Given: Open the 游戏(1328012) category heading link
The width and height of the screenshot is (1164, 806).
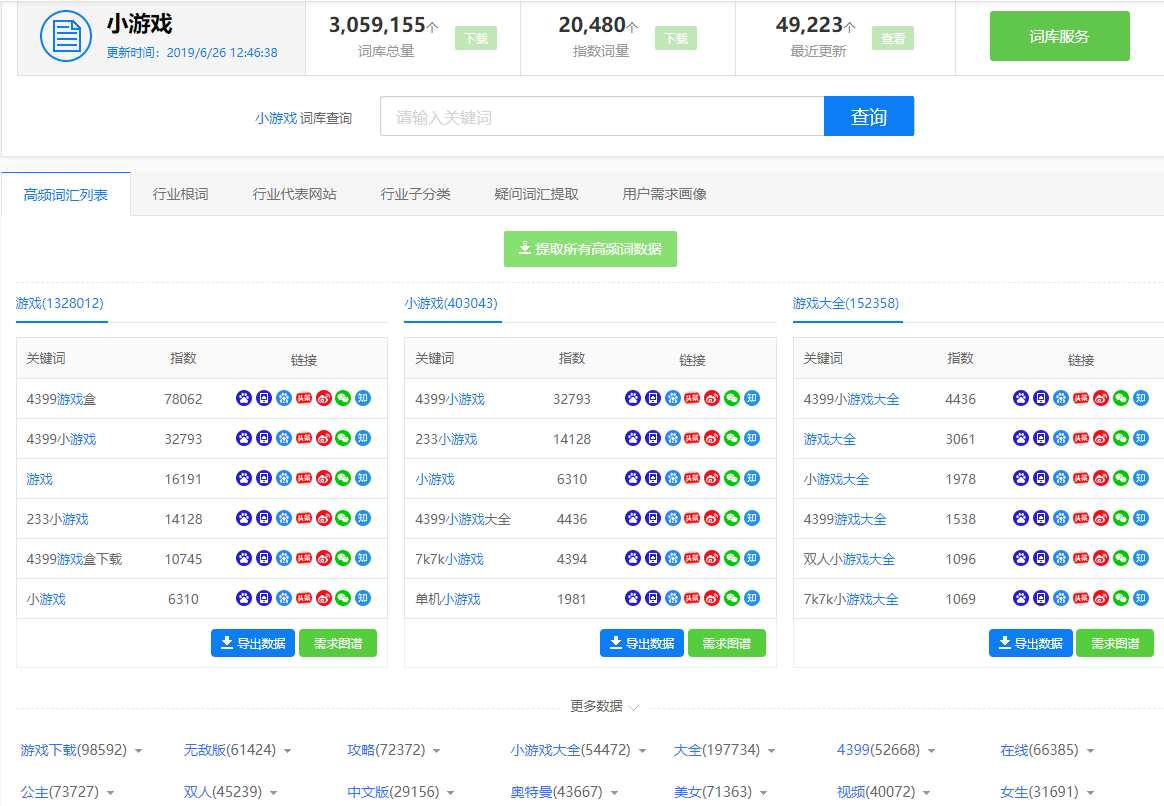Looking at the screenshot, I should pyautogui.click(x=59, y=304).
